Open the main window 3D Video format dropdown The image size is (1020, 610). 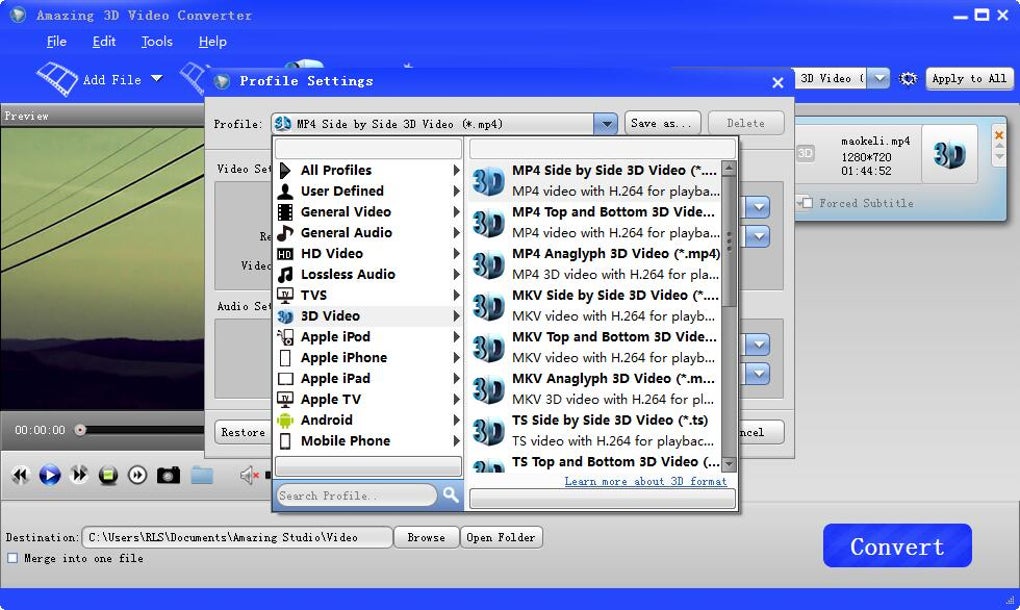click(879, 79)
